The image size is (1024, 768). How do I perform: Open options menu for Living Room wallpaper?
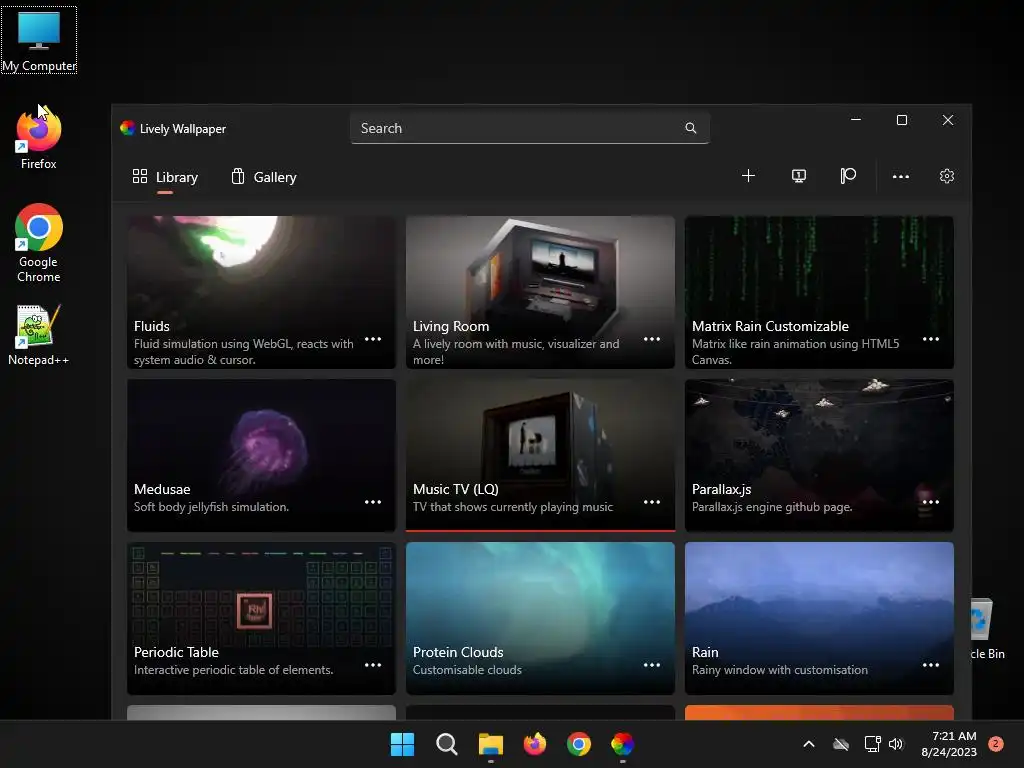tap(652, 339)
